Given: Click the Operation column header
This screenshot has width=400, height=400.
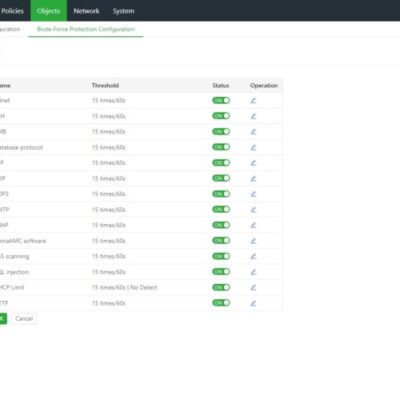Looking at the screenshot, I should pyautogui.click(x=264, y=85).
